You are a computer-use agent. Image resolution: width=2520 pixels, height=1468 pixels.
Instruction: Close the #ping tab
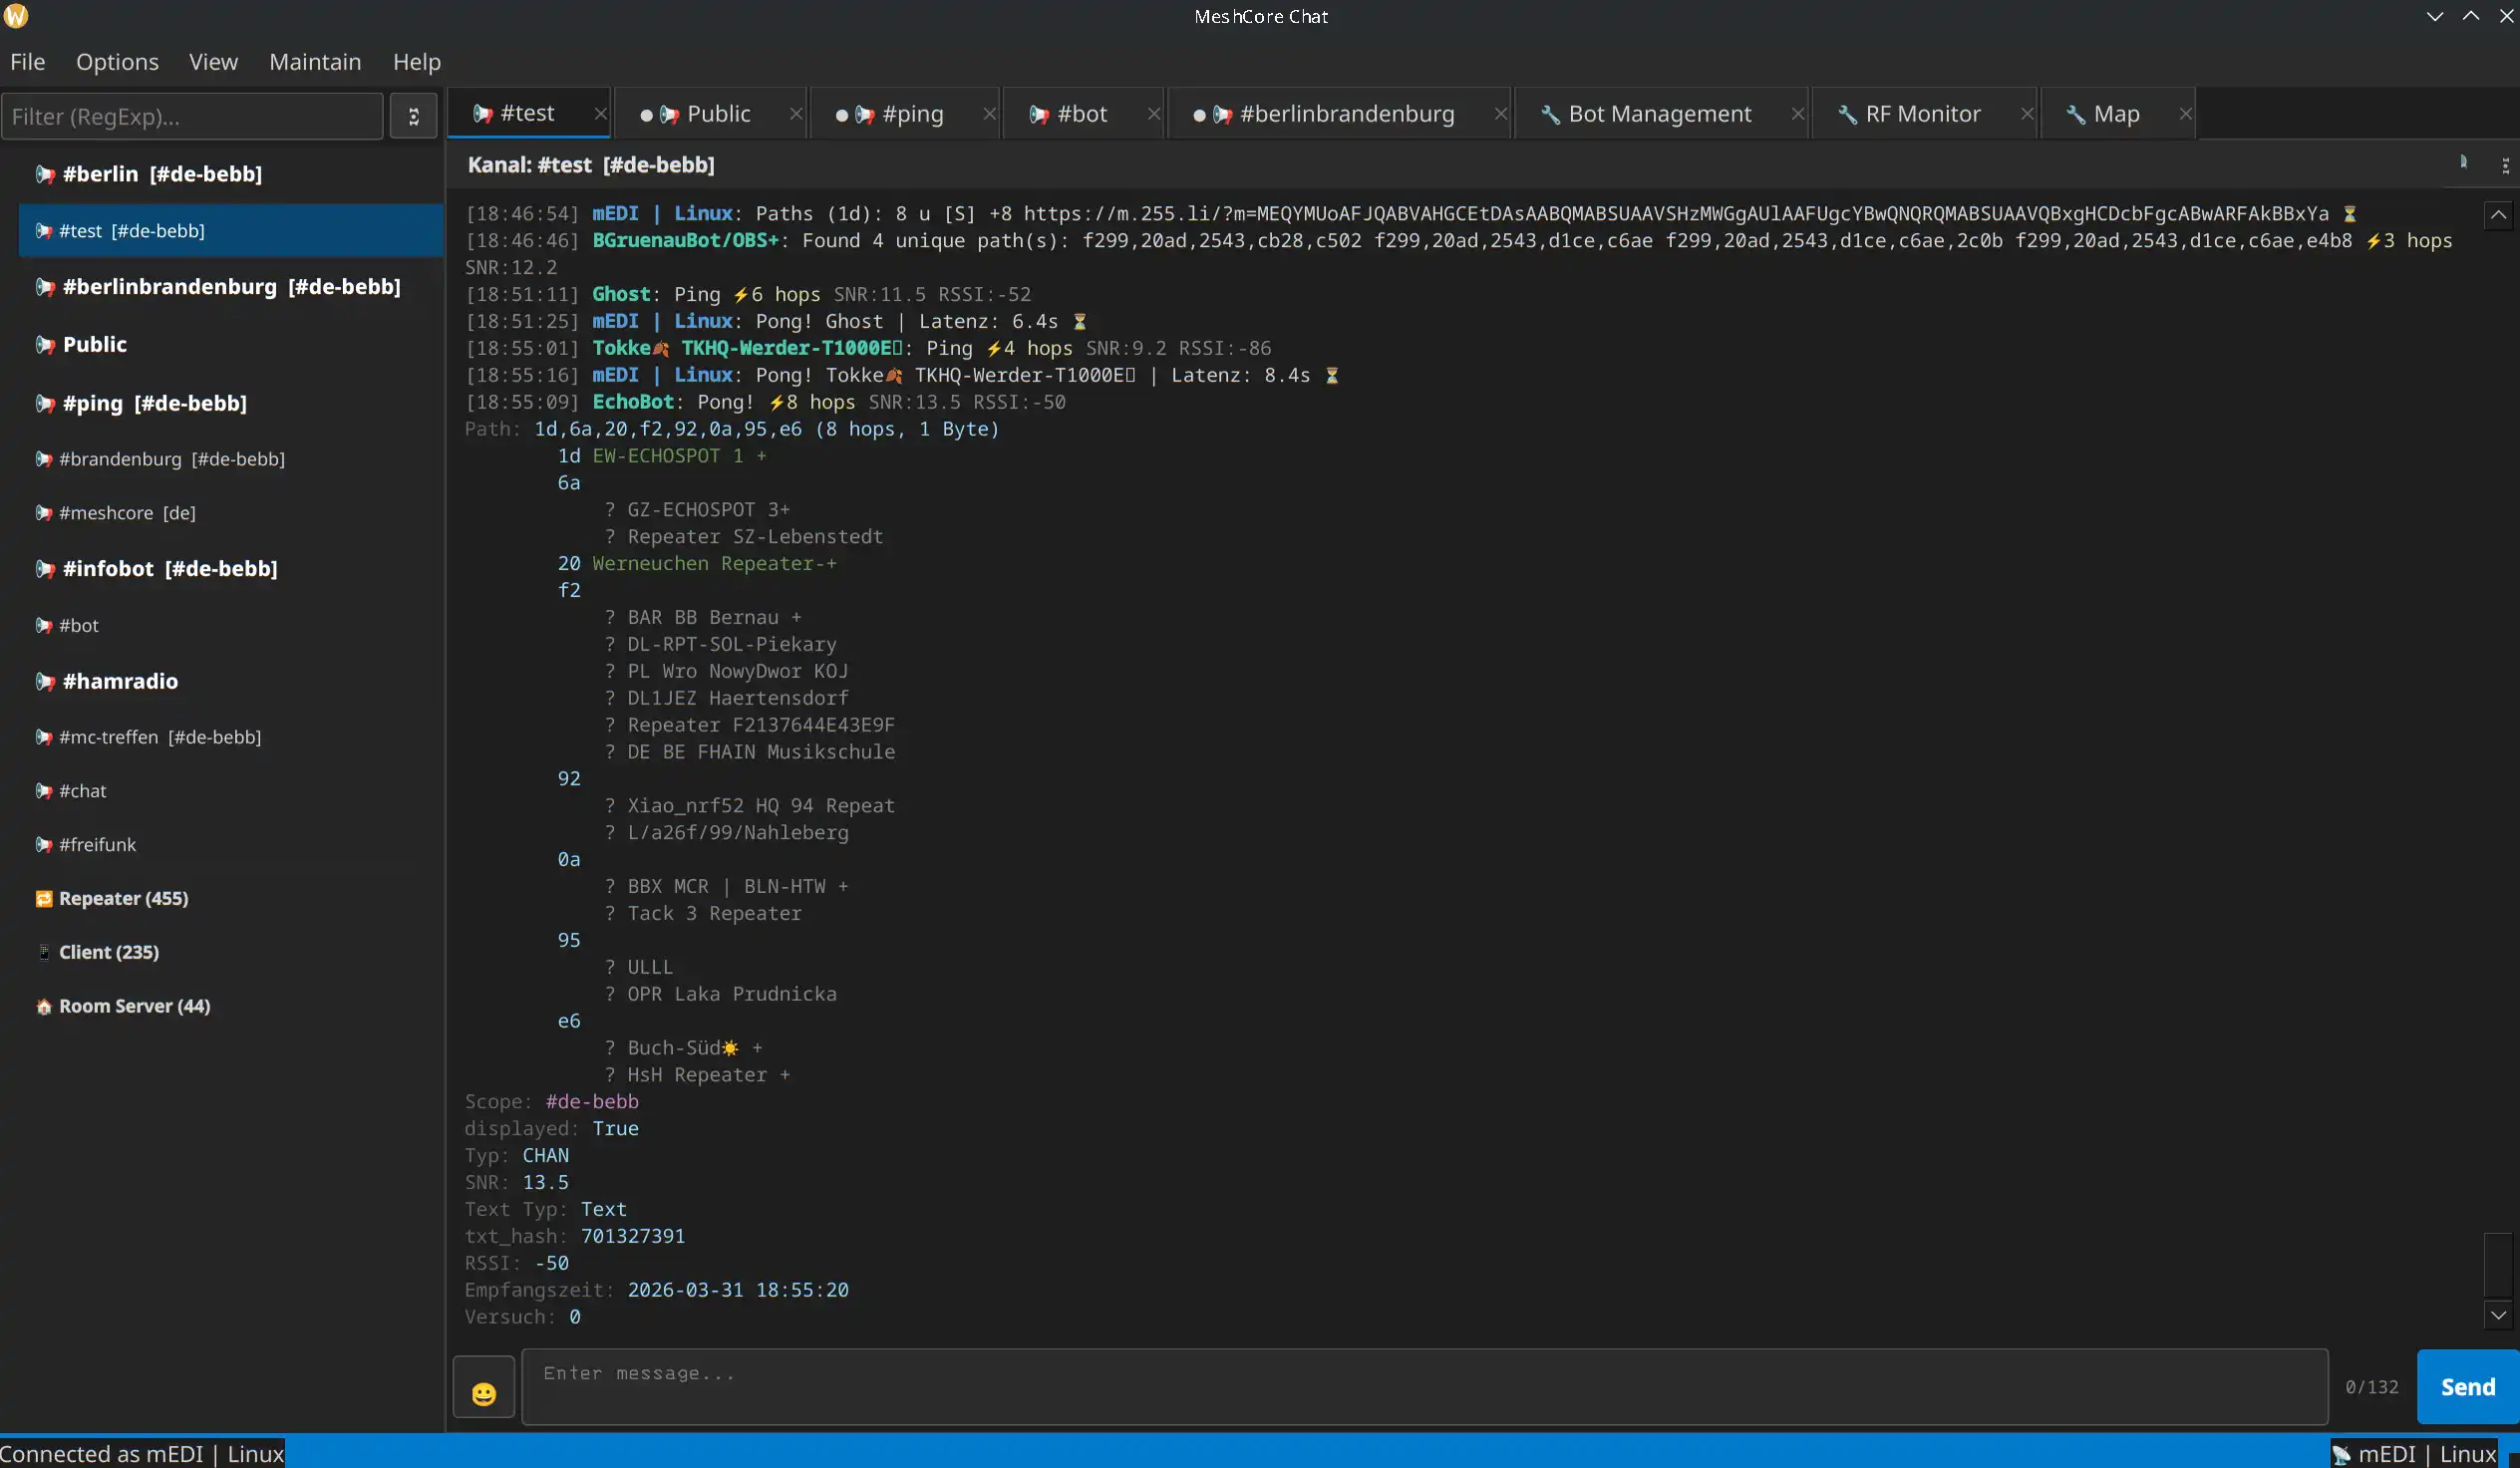point(989,114)
